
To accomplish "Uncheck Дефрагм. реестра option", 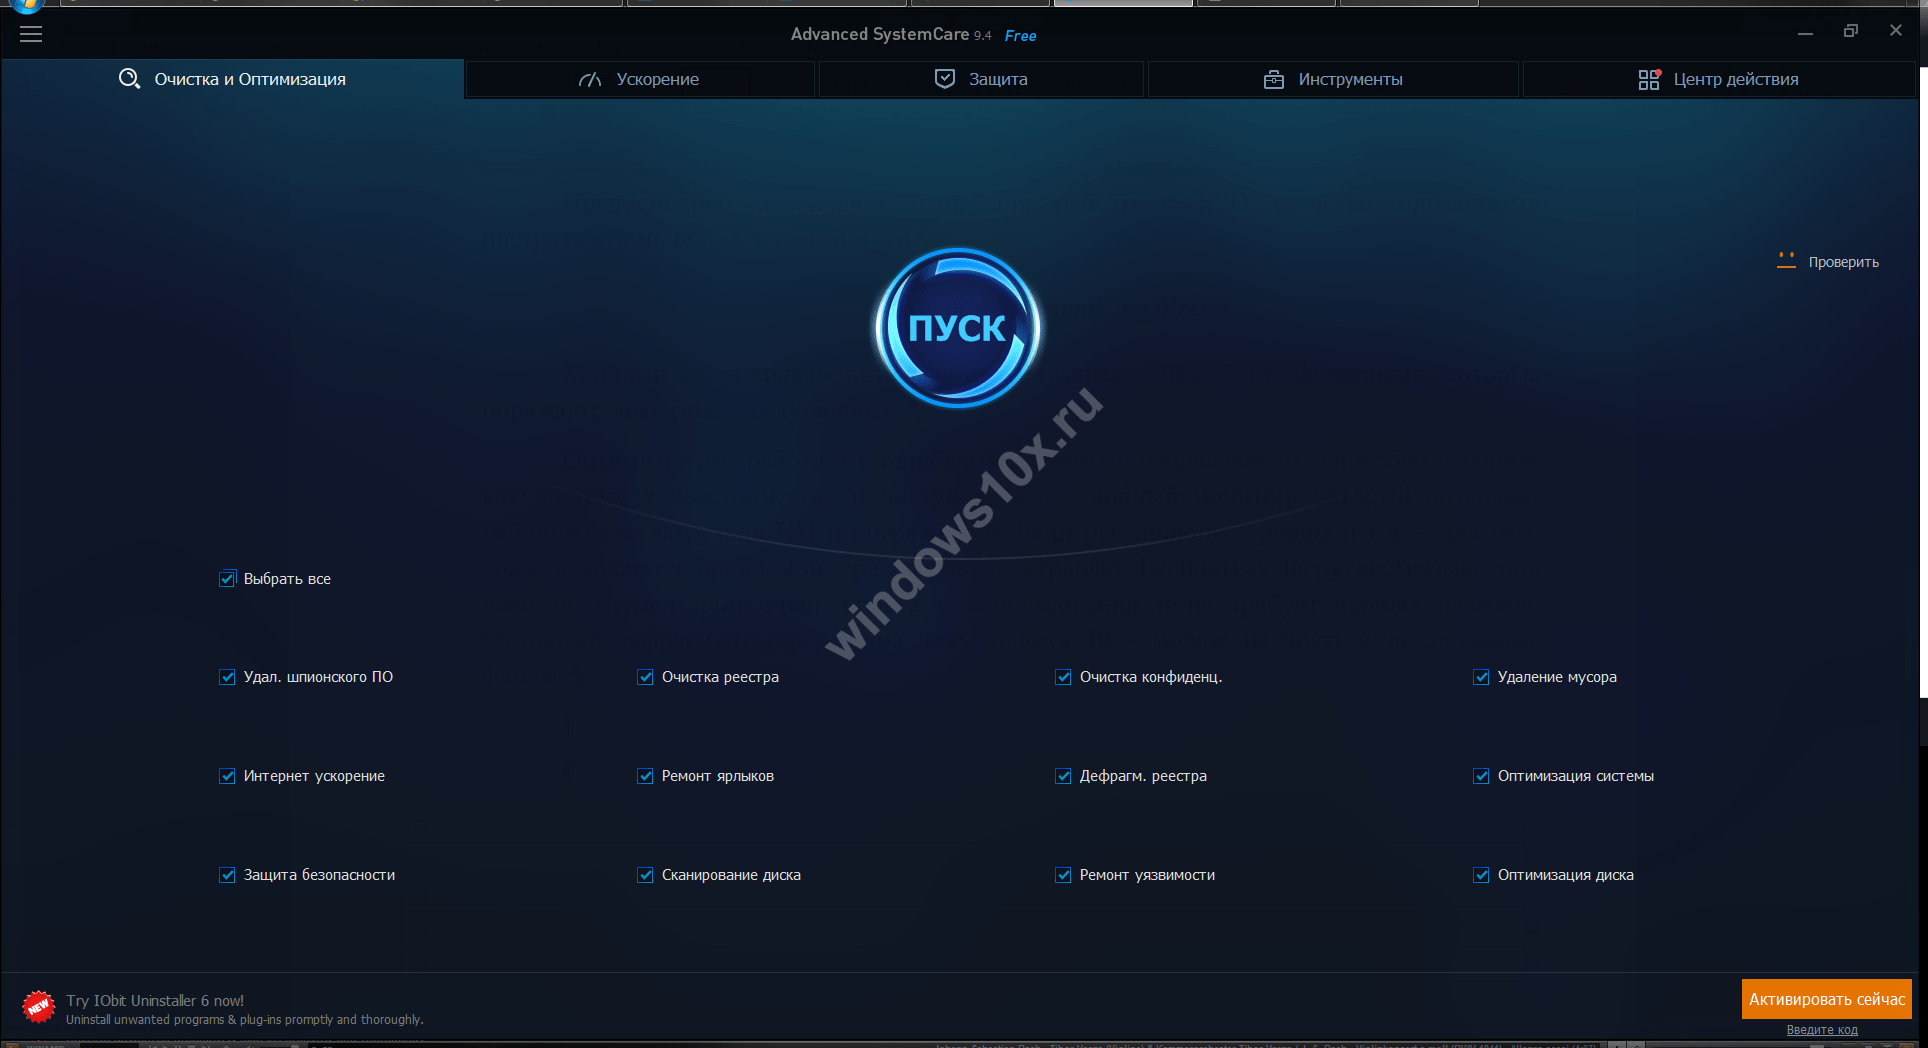I will pos(1063,776).
